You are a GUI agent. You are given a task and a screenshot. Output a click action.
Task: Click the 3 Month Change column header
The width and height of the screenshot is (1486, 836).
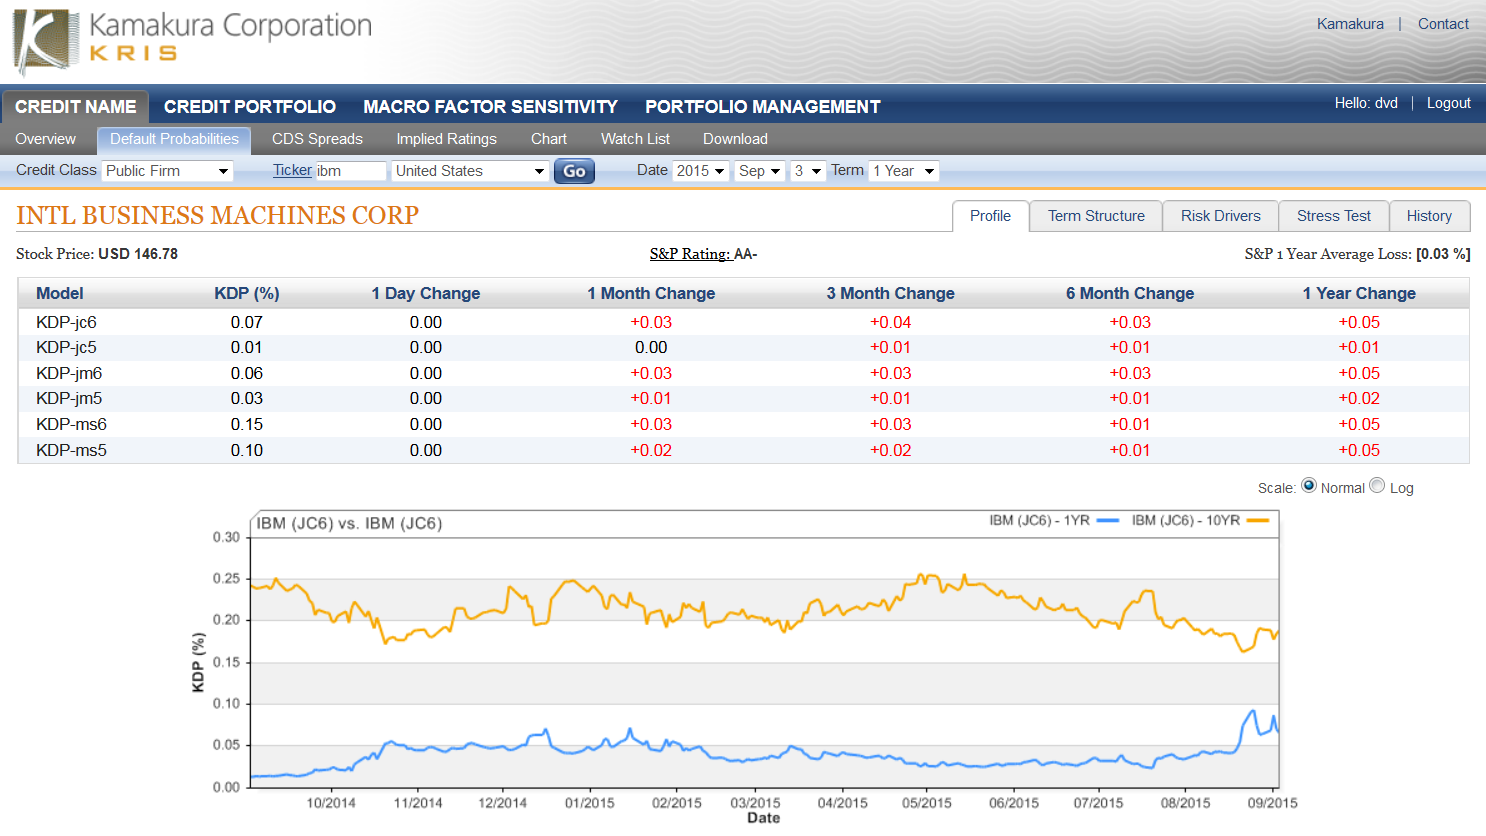(x=890, y=293)
